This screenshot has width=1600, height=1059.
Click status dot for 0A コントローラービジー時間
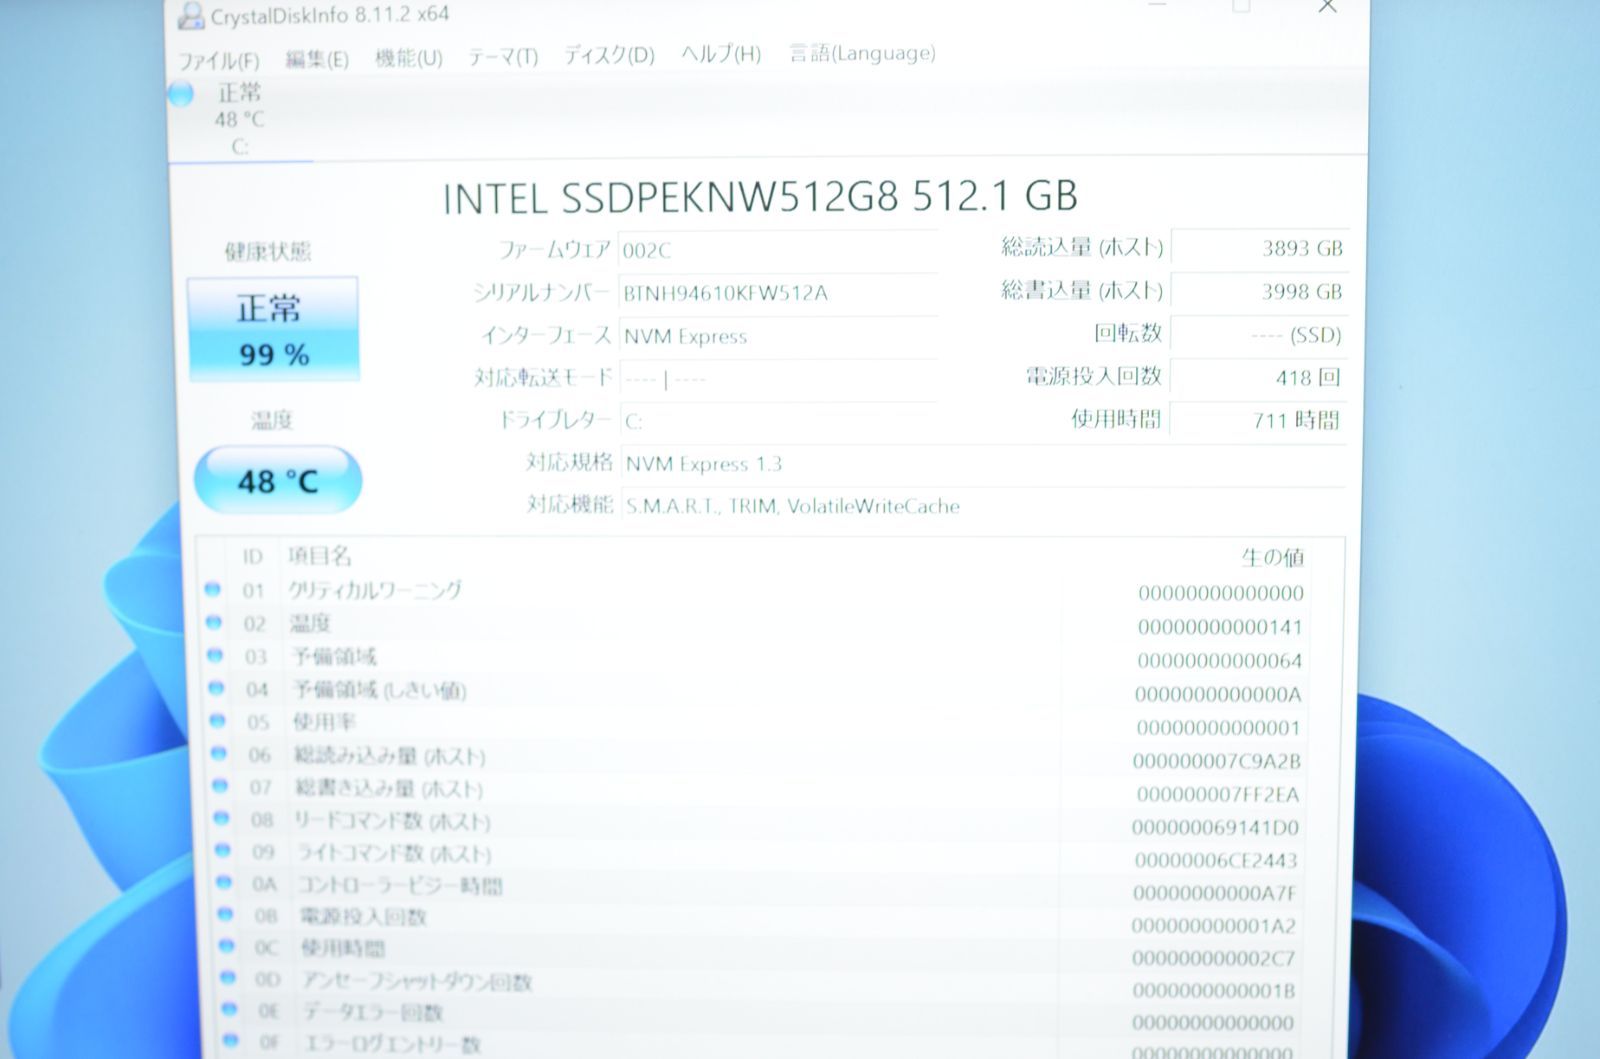(x=224, y=883)
